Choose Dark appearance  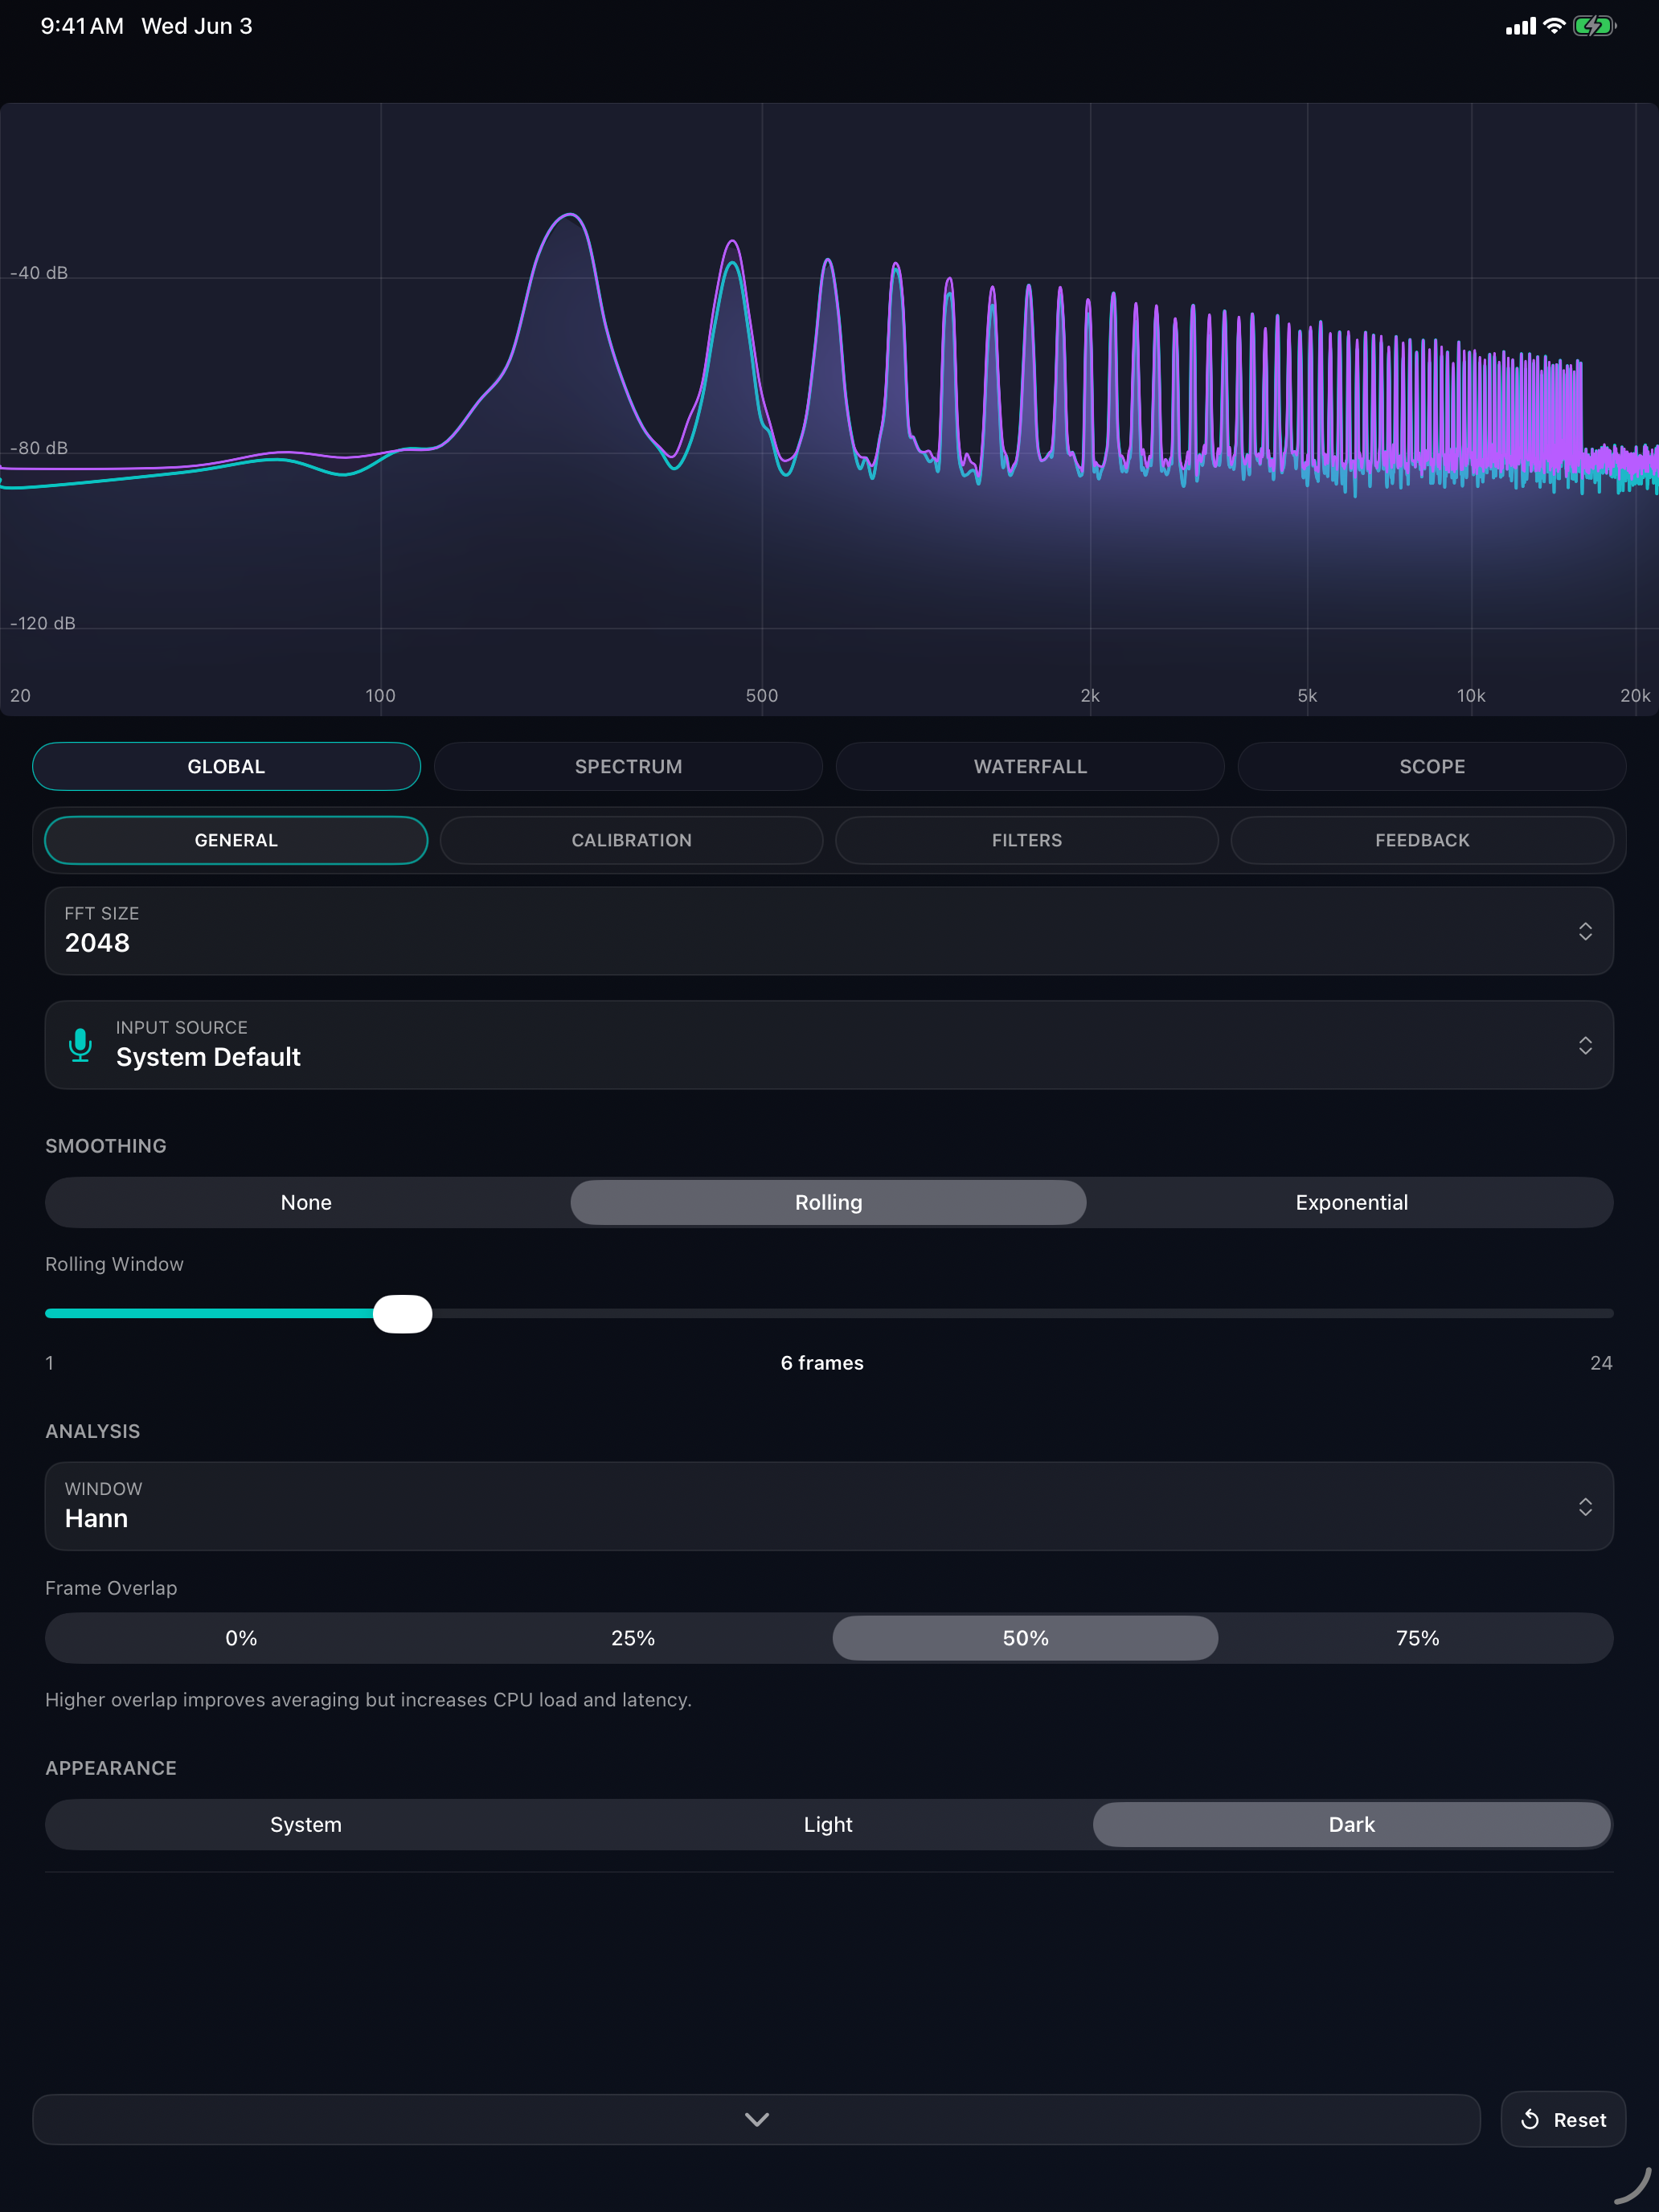coord(1352,1824)
